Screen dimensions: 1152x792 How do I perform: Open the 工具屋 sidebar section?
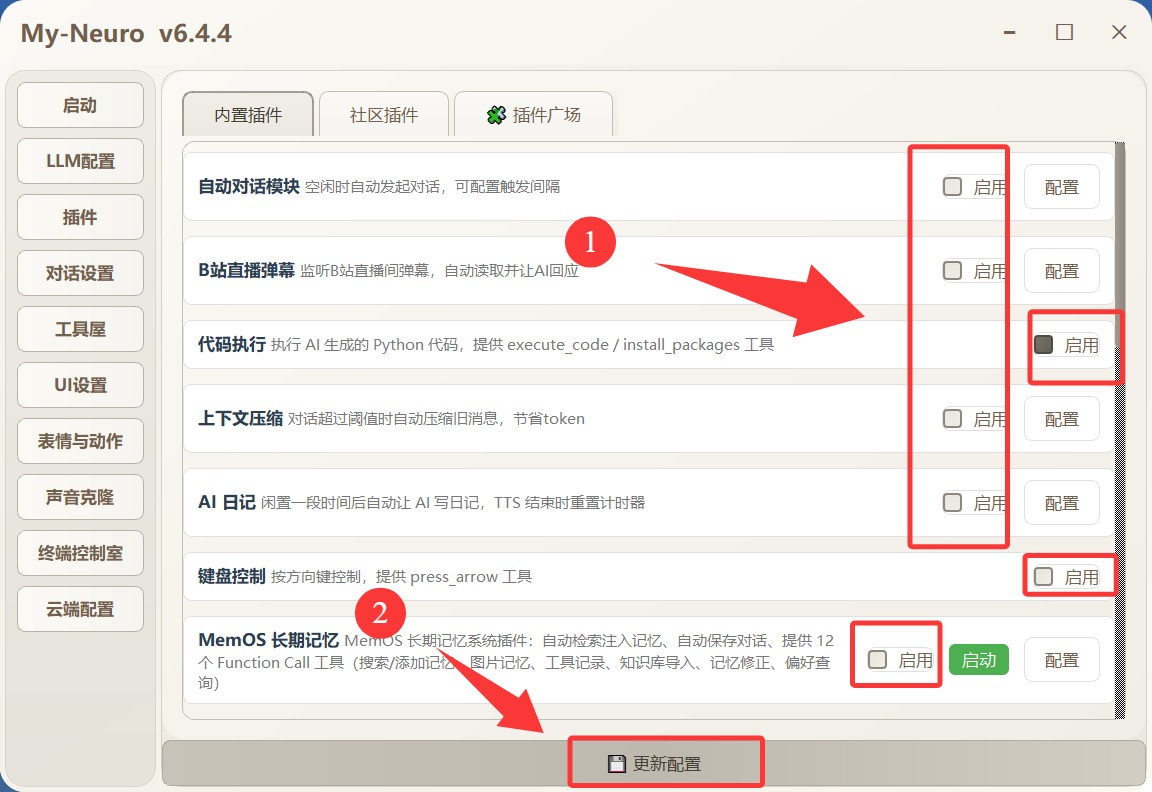tap(80, 329)
